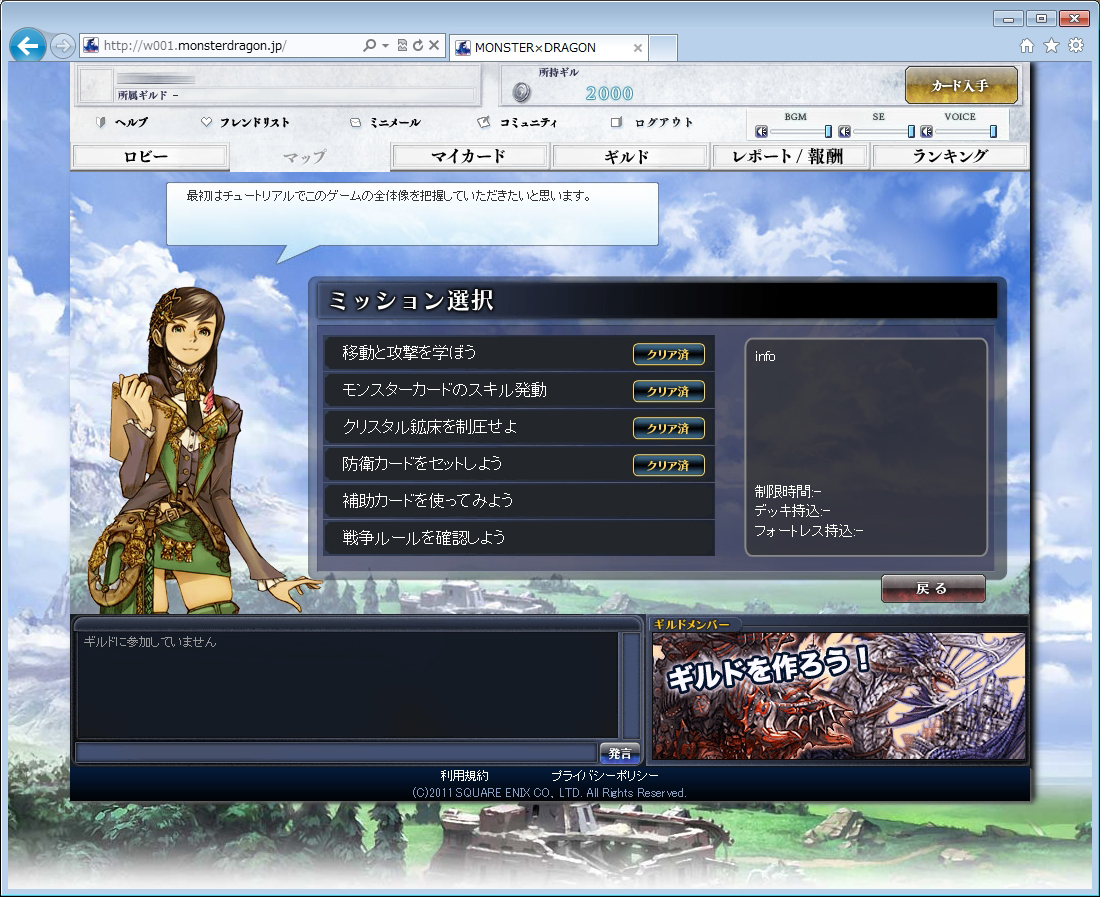Click the SE volume slider handle
This screenshot has height=897, width=1100.
(911, 131)
